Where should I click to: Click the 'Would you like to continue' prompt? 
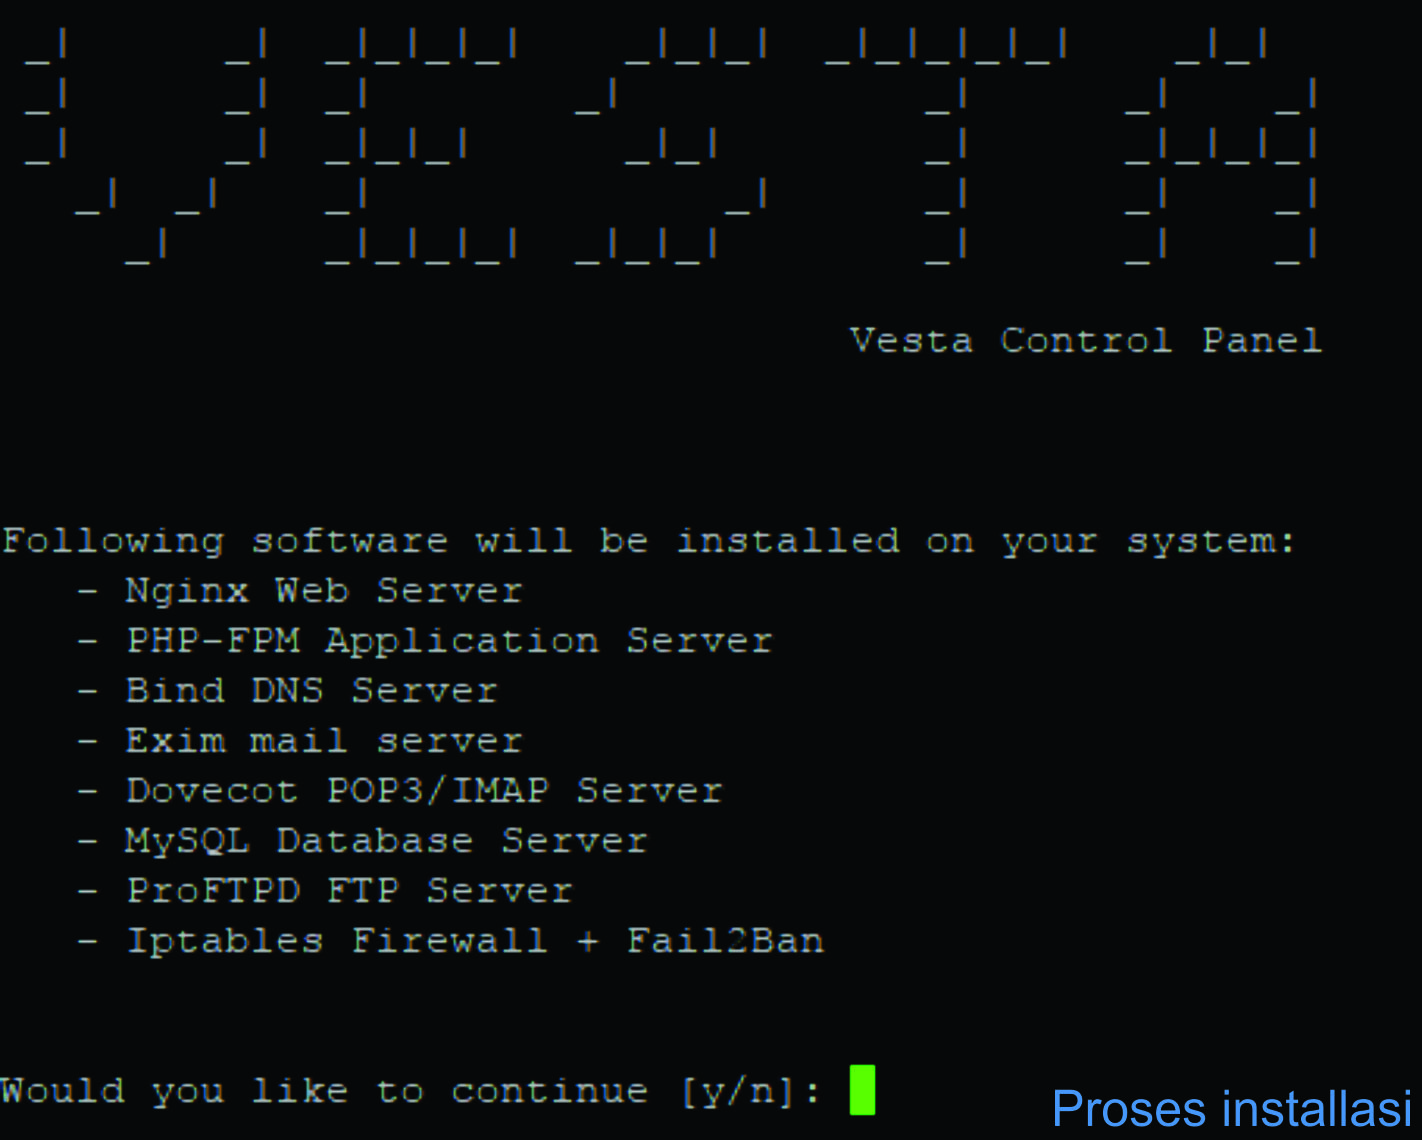click(324, 1091)
